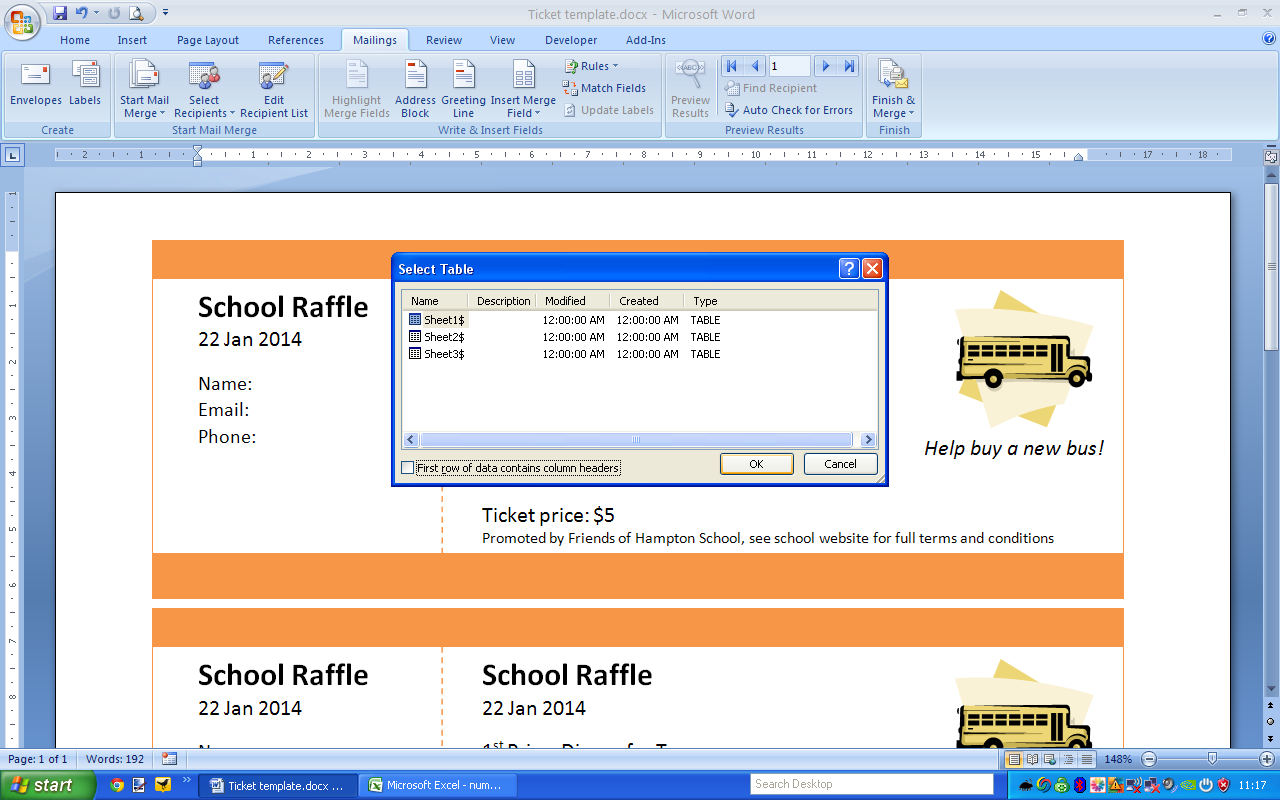The width and height of the screenshot is (1280, 800).
Task: Click the Save icon on Quick Access Toolbar
Action: click(61, 12)
